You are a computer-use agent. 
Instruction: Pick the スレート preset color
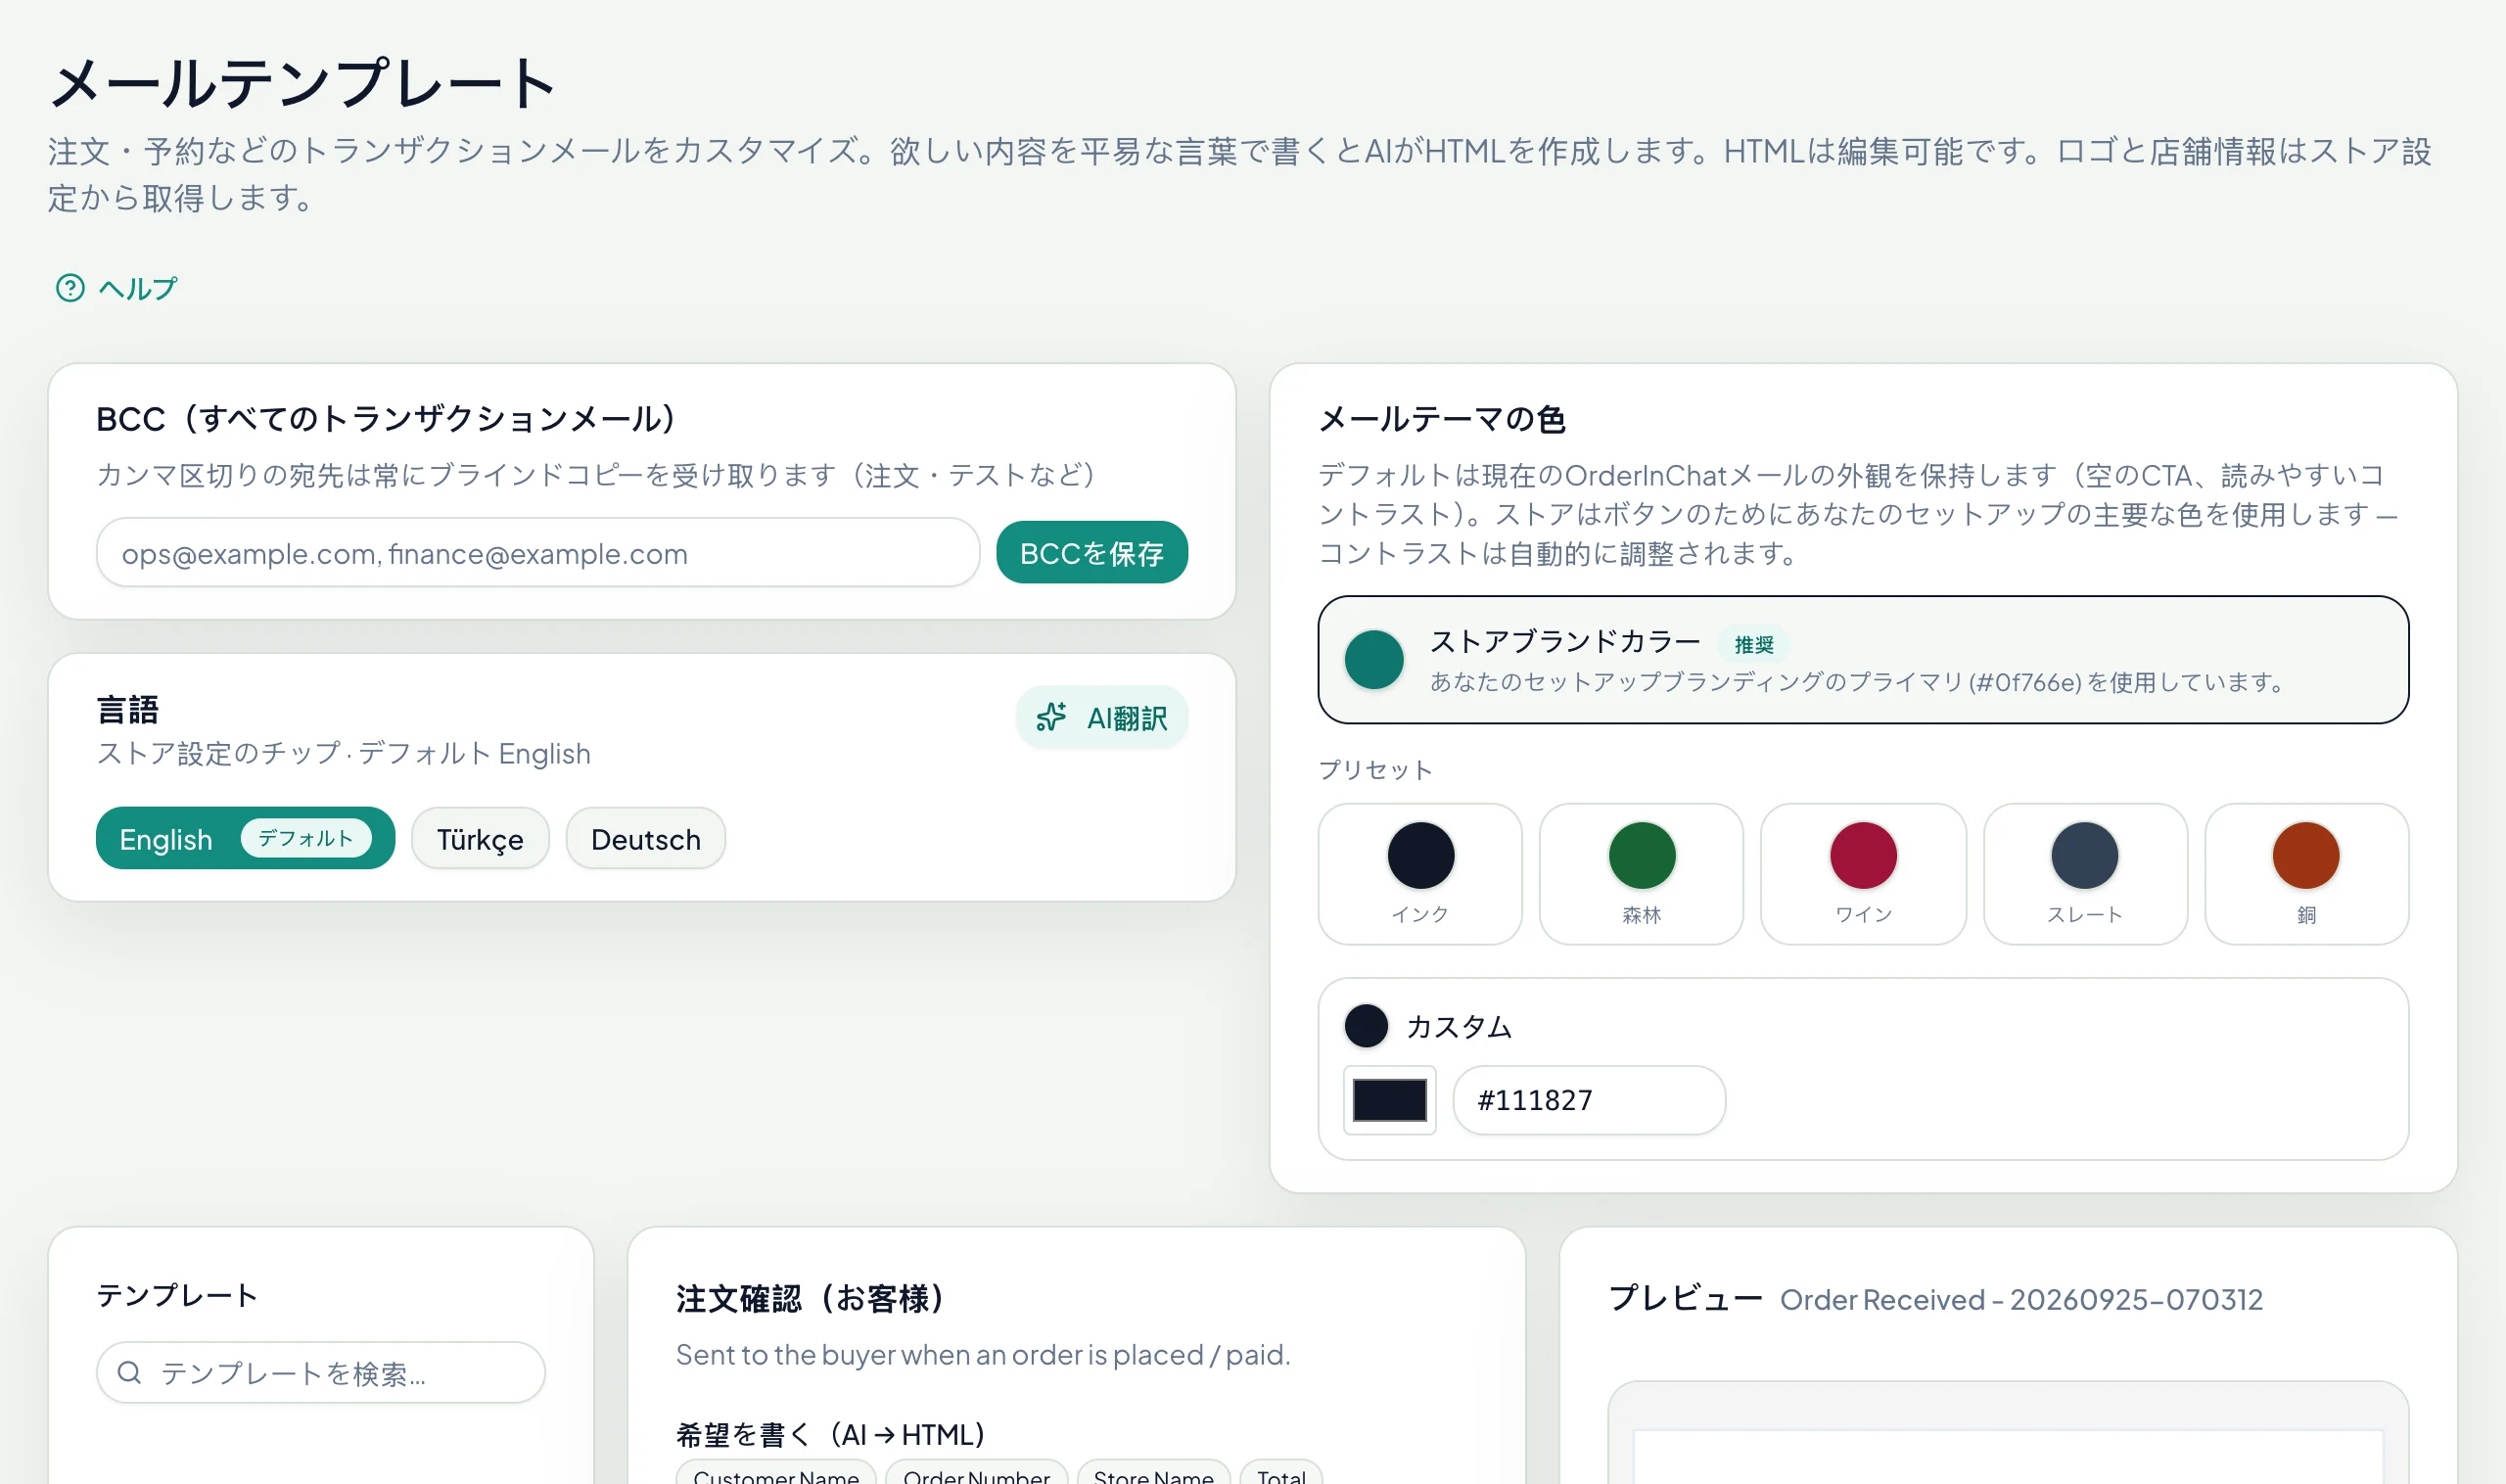[2084, 874]
